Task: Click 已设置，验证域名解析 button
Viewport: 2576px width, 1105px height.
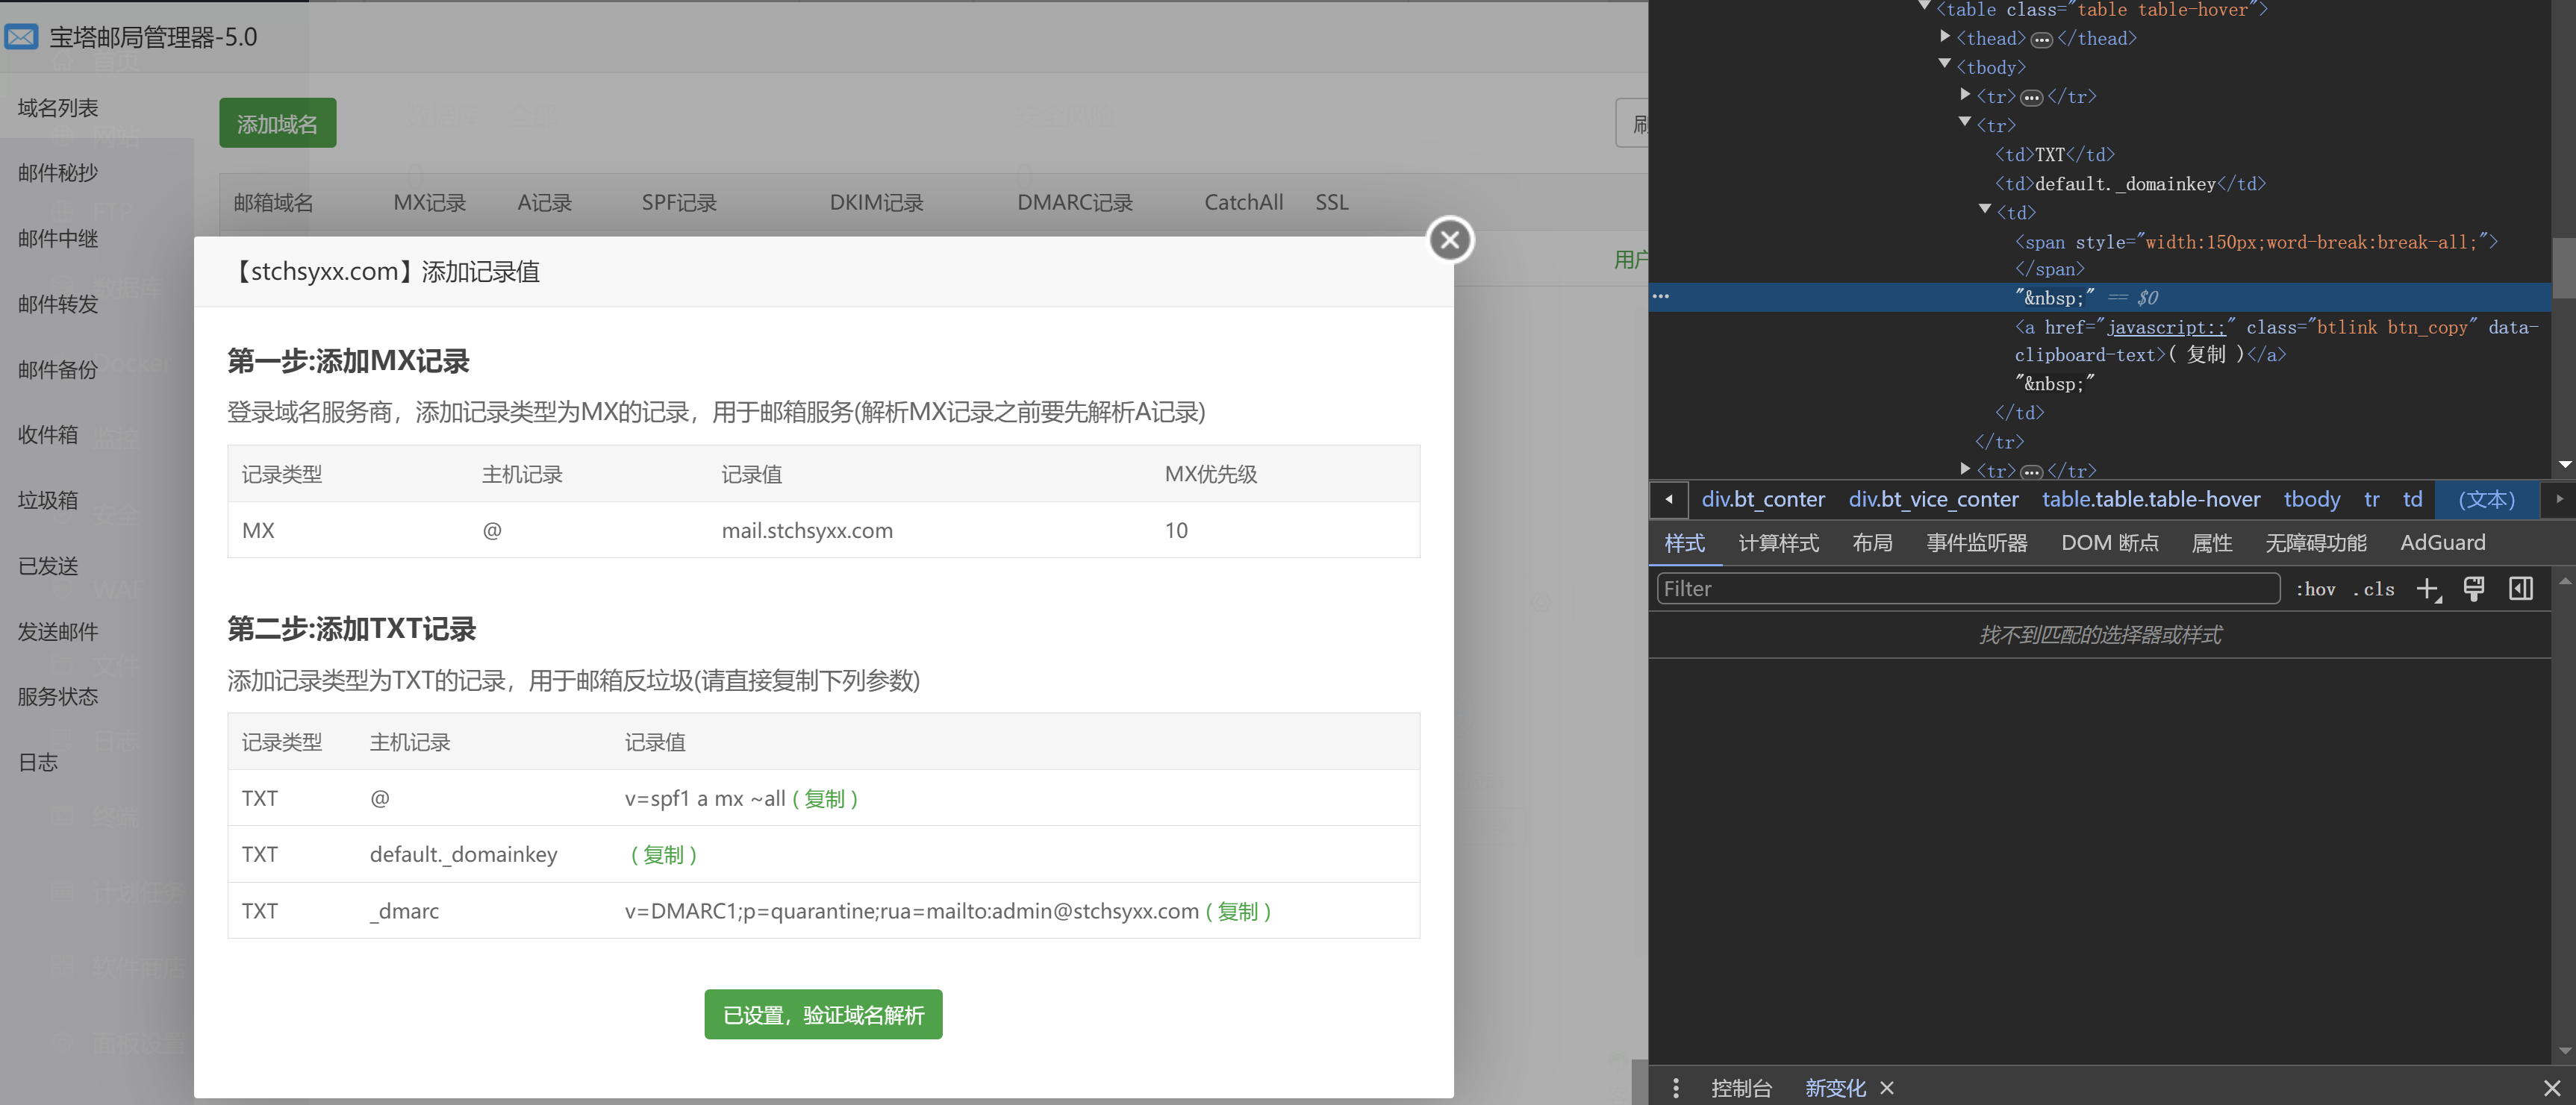Action: click(x=823, y=1015)
